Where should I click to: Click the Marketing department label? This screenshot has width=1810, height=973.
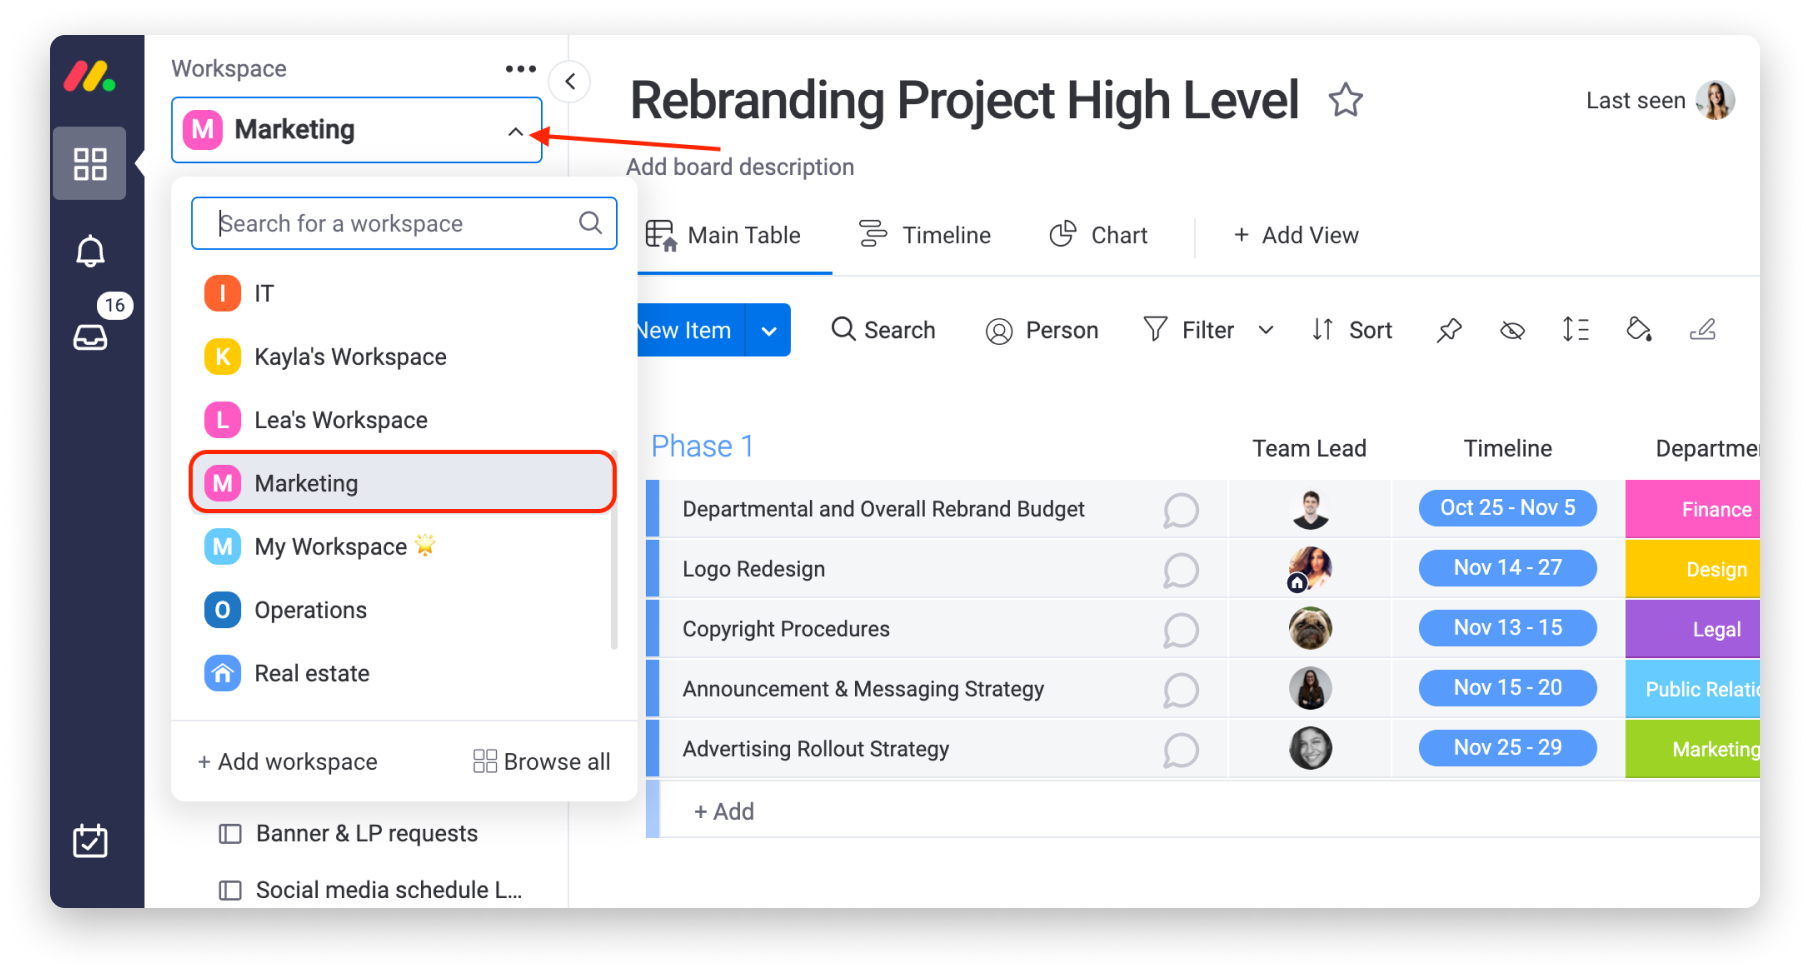pos(1693,749)
